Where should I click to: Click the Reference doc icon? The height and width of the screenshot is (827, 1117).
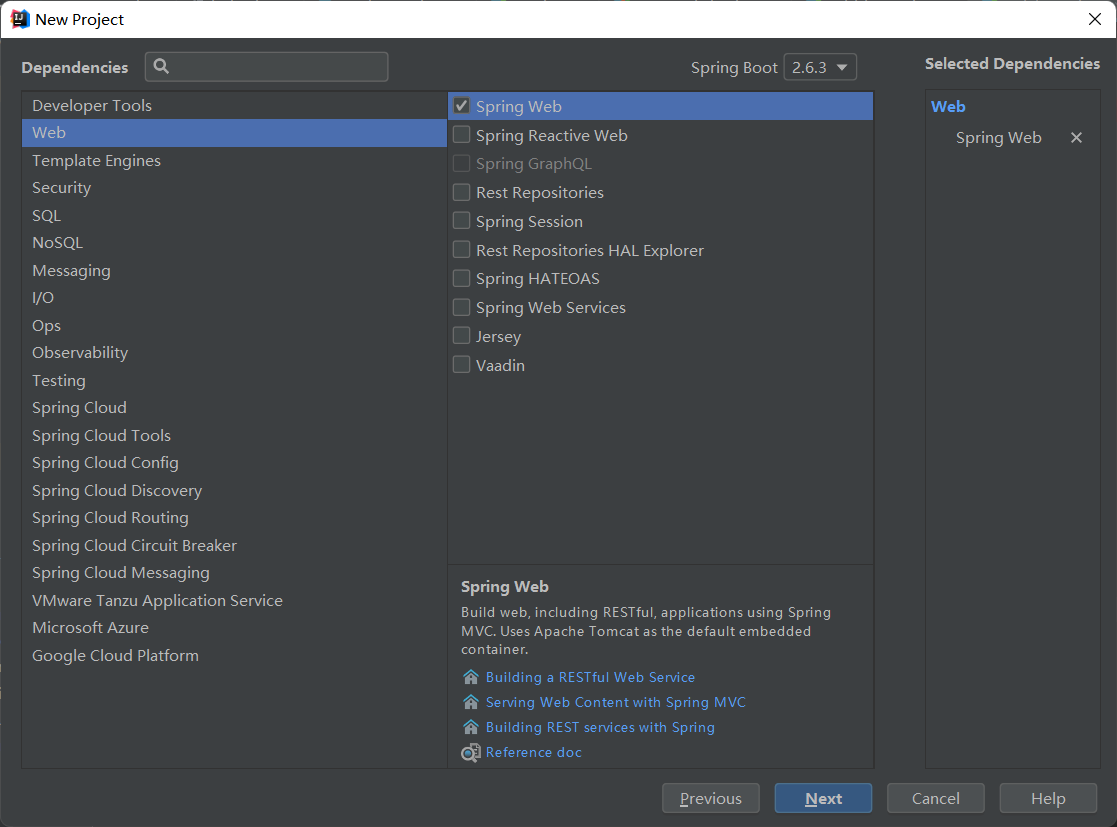pyautogui.click(x=470, y=752)
